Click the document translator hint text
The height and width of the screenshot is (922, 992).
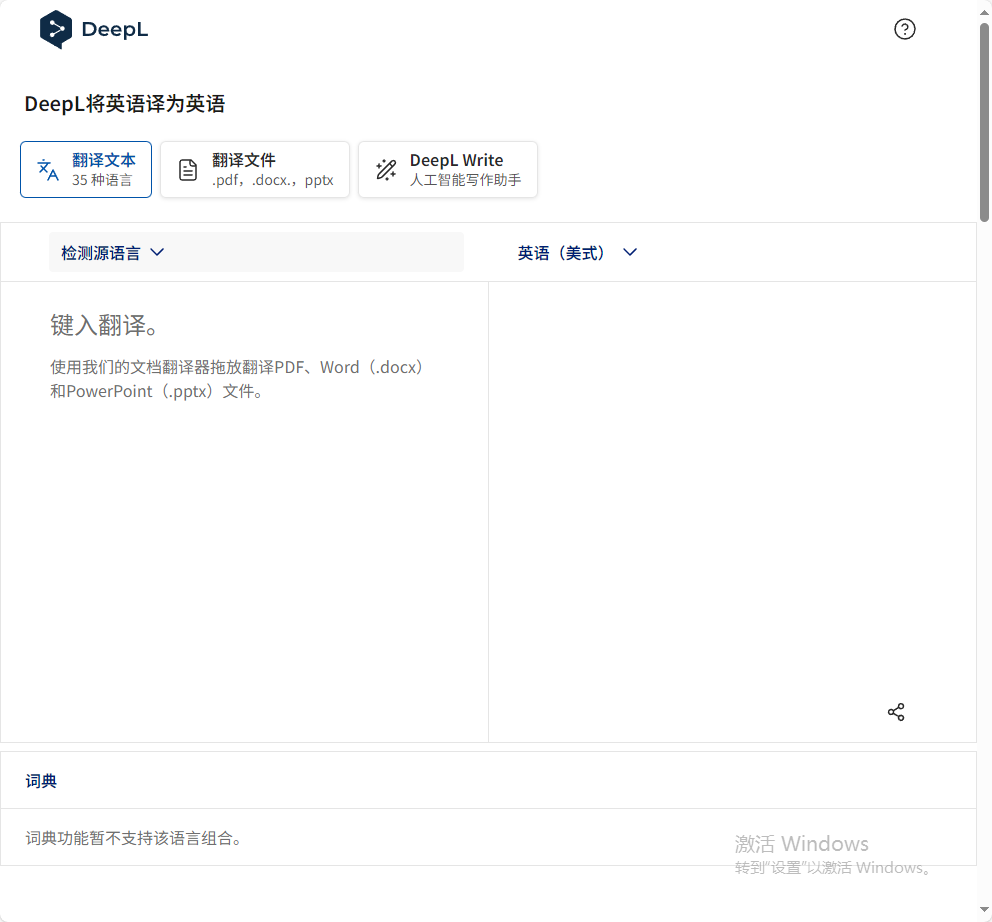point(237,379)
